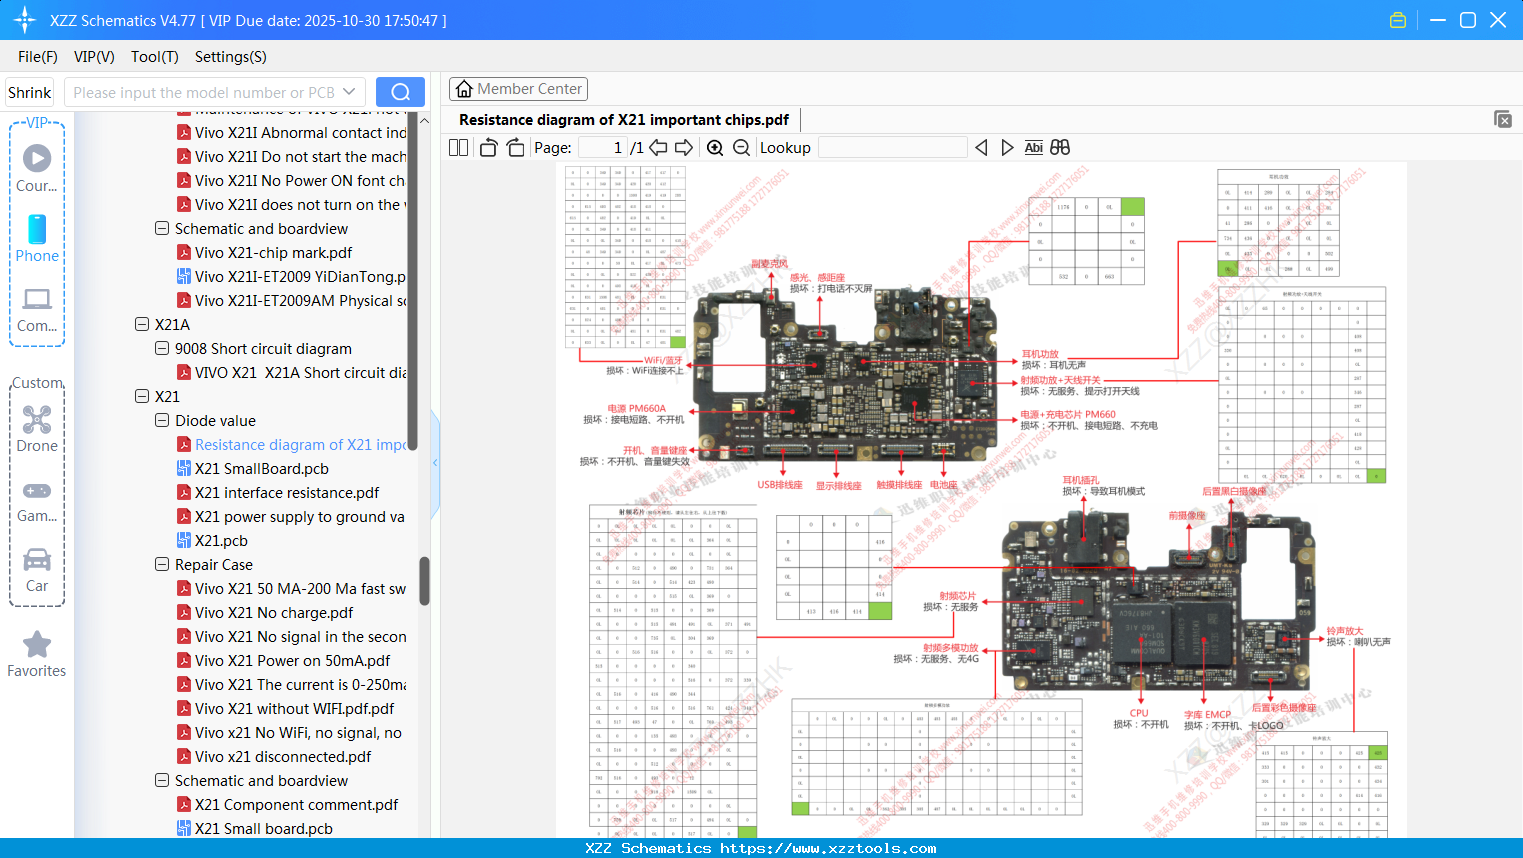This screenshot has height=858, width=1523.
Task: Select the rotate page right icon
Action: pyautogui.click(x=515, y=147)
